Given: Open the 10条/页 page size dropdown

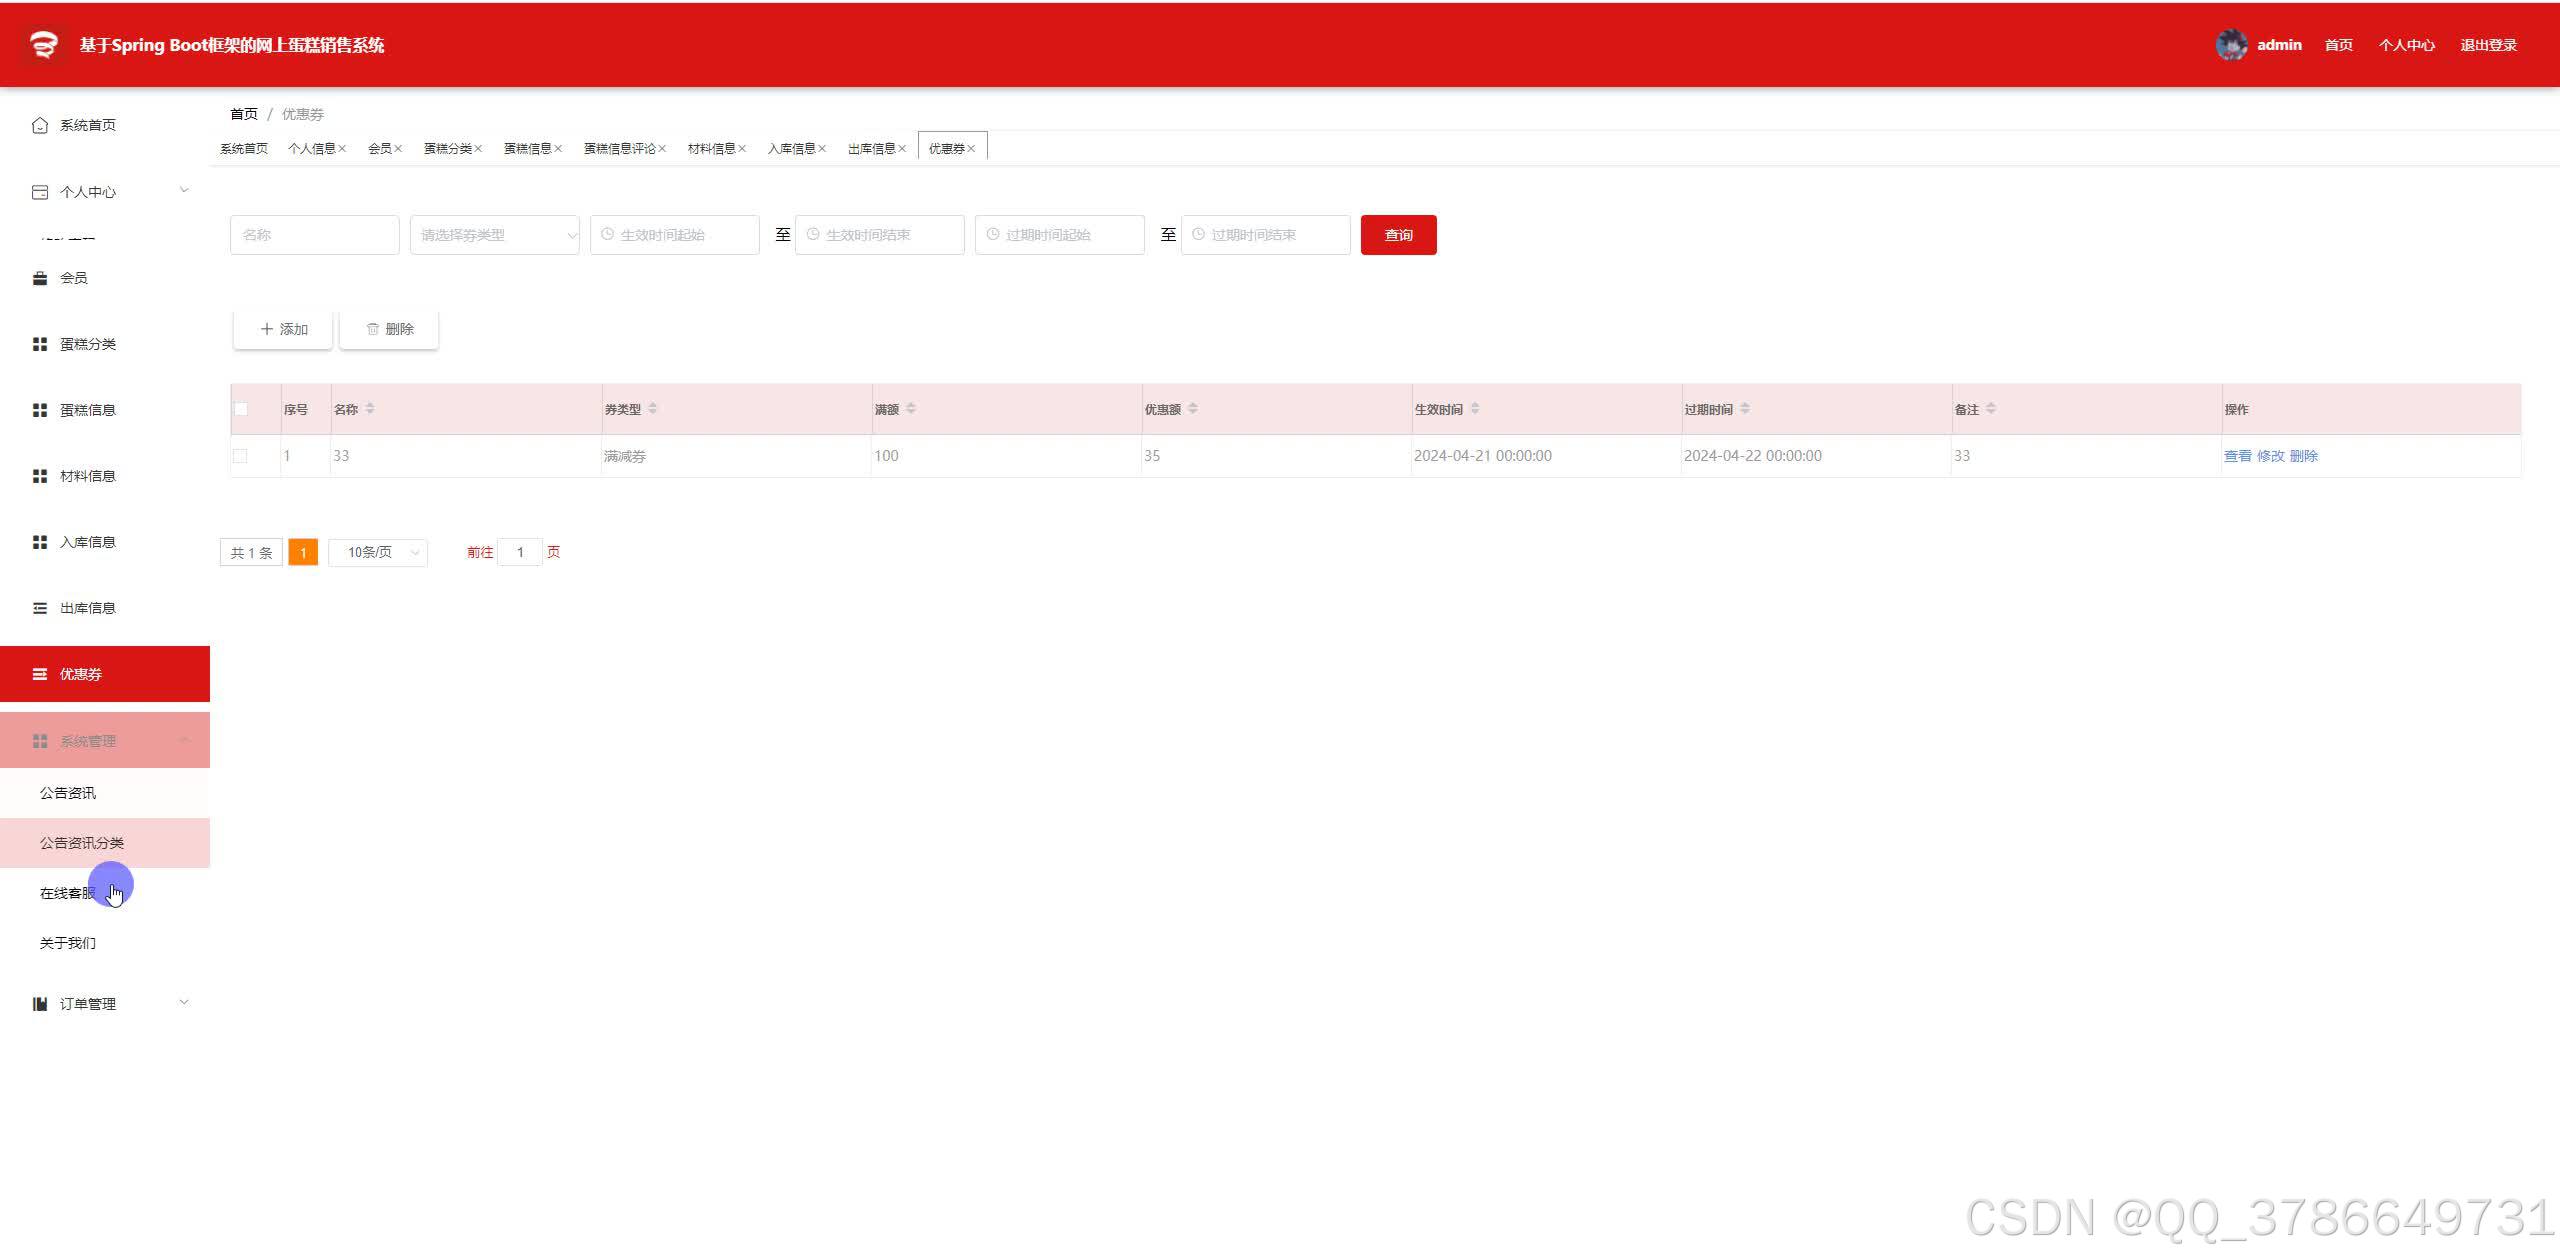Looking at the screenshot, I should [x=378, y=553].
